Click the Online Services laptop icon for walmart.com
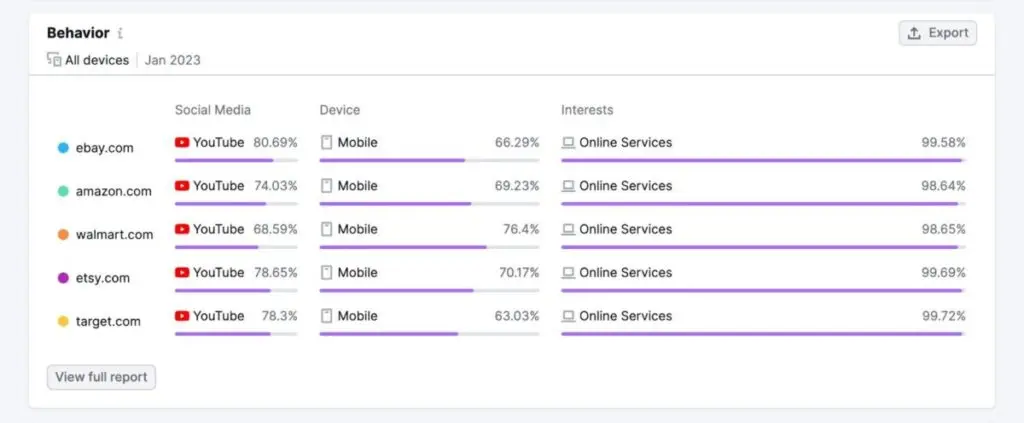 coord(568,229)
